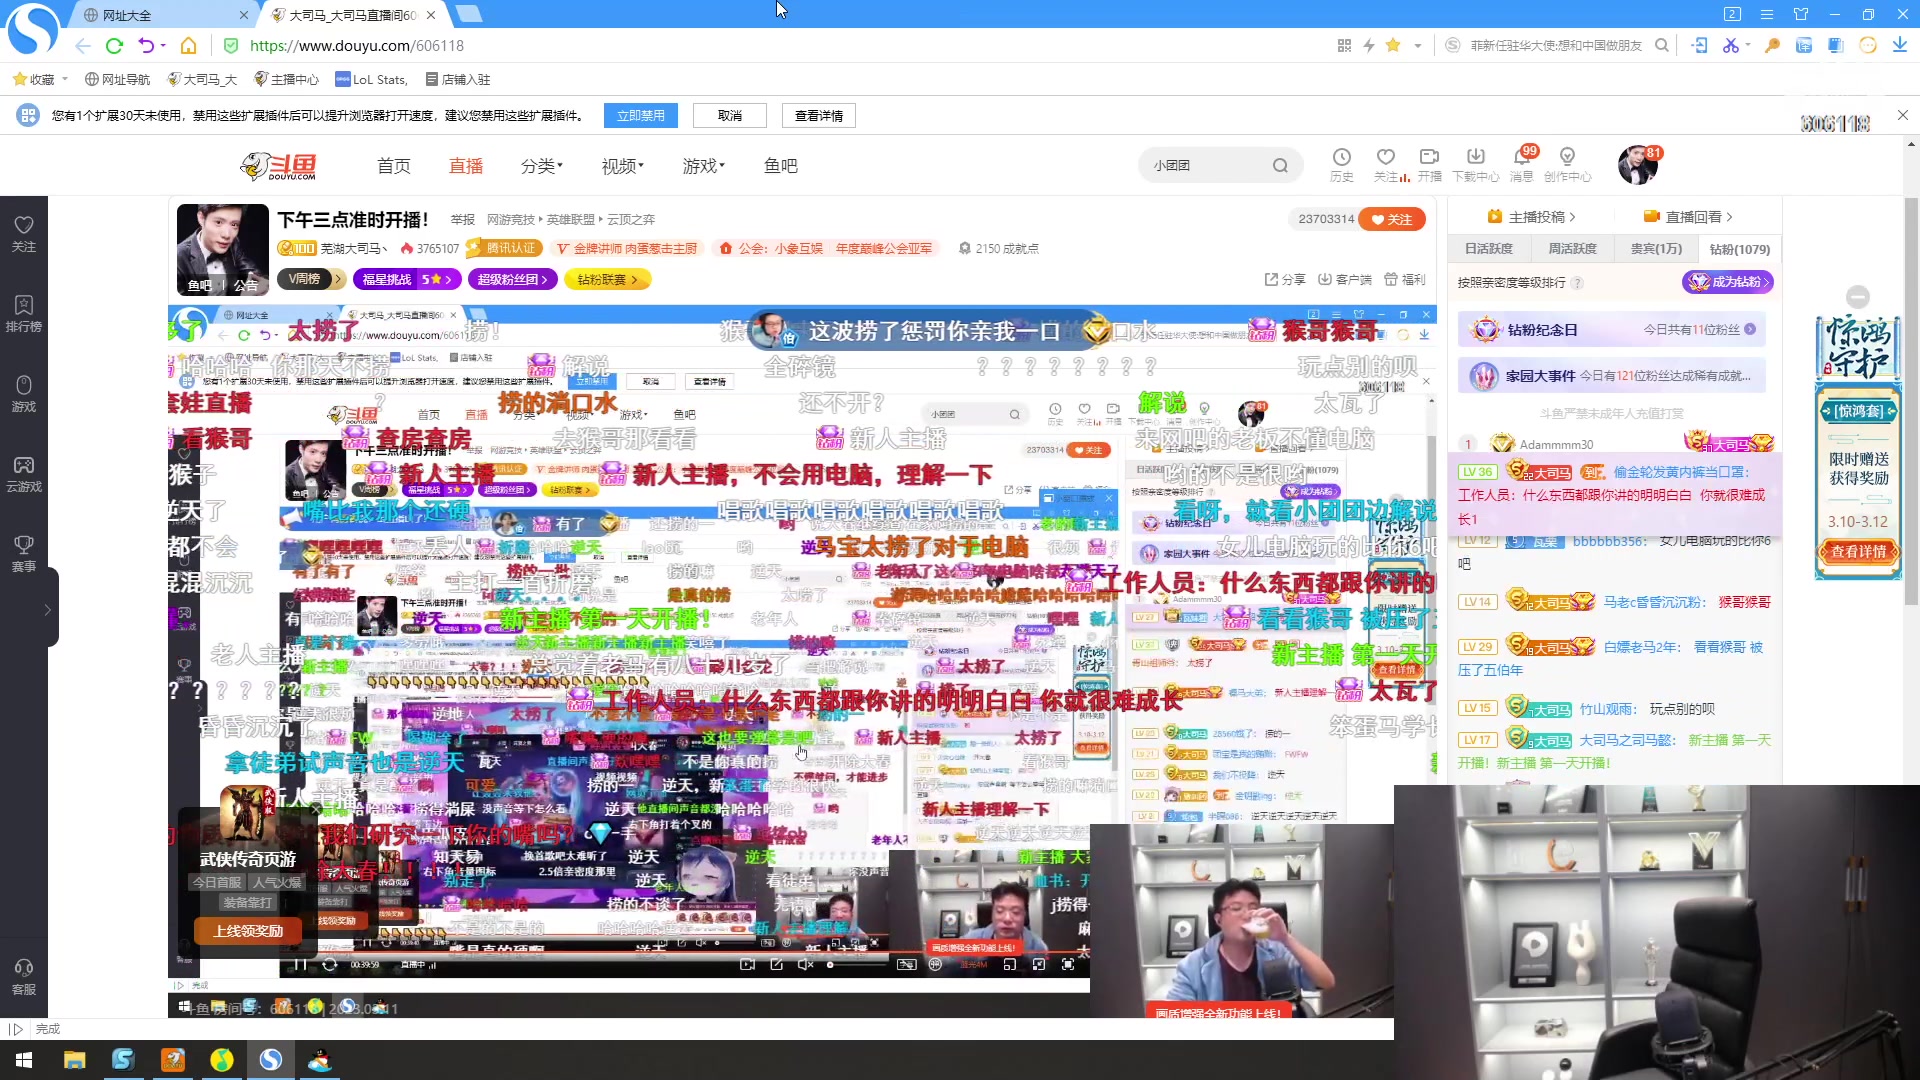This screenshot has width=1920, height=1080.
Task: Open 排行榜 in left sidebar
Action: (x=24, y=314)
